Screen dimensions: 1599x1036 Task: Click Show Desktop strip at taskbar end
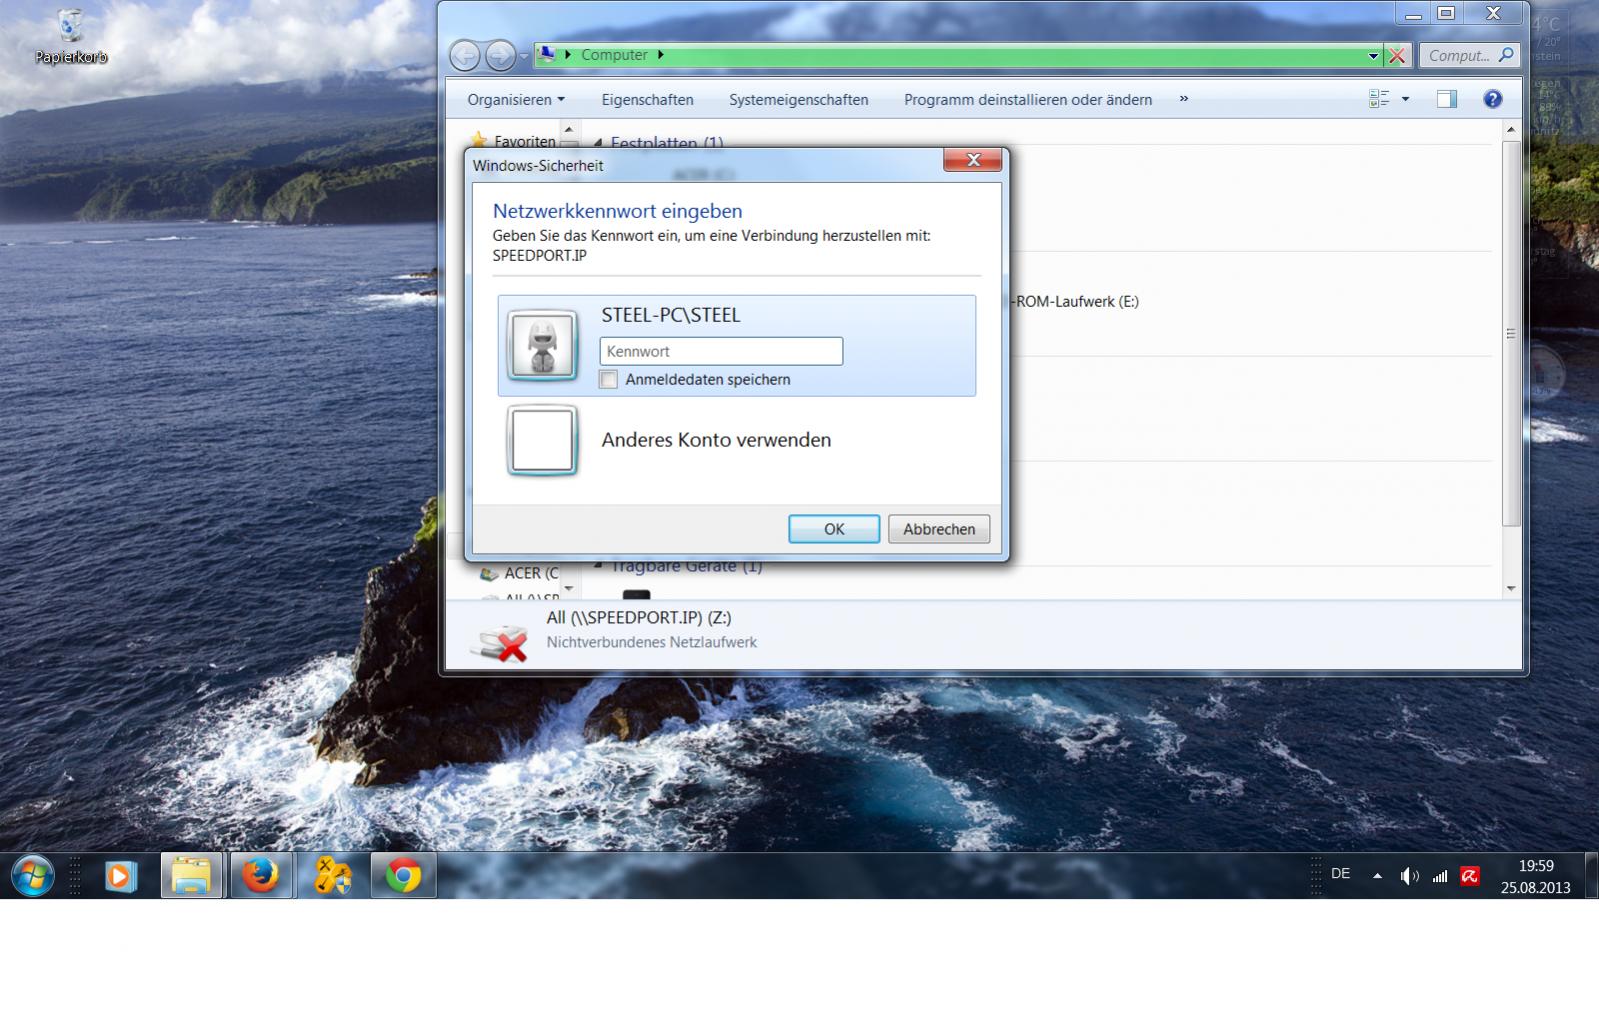pyautogui.click(x=1591, y=877)
